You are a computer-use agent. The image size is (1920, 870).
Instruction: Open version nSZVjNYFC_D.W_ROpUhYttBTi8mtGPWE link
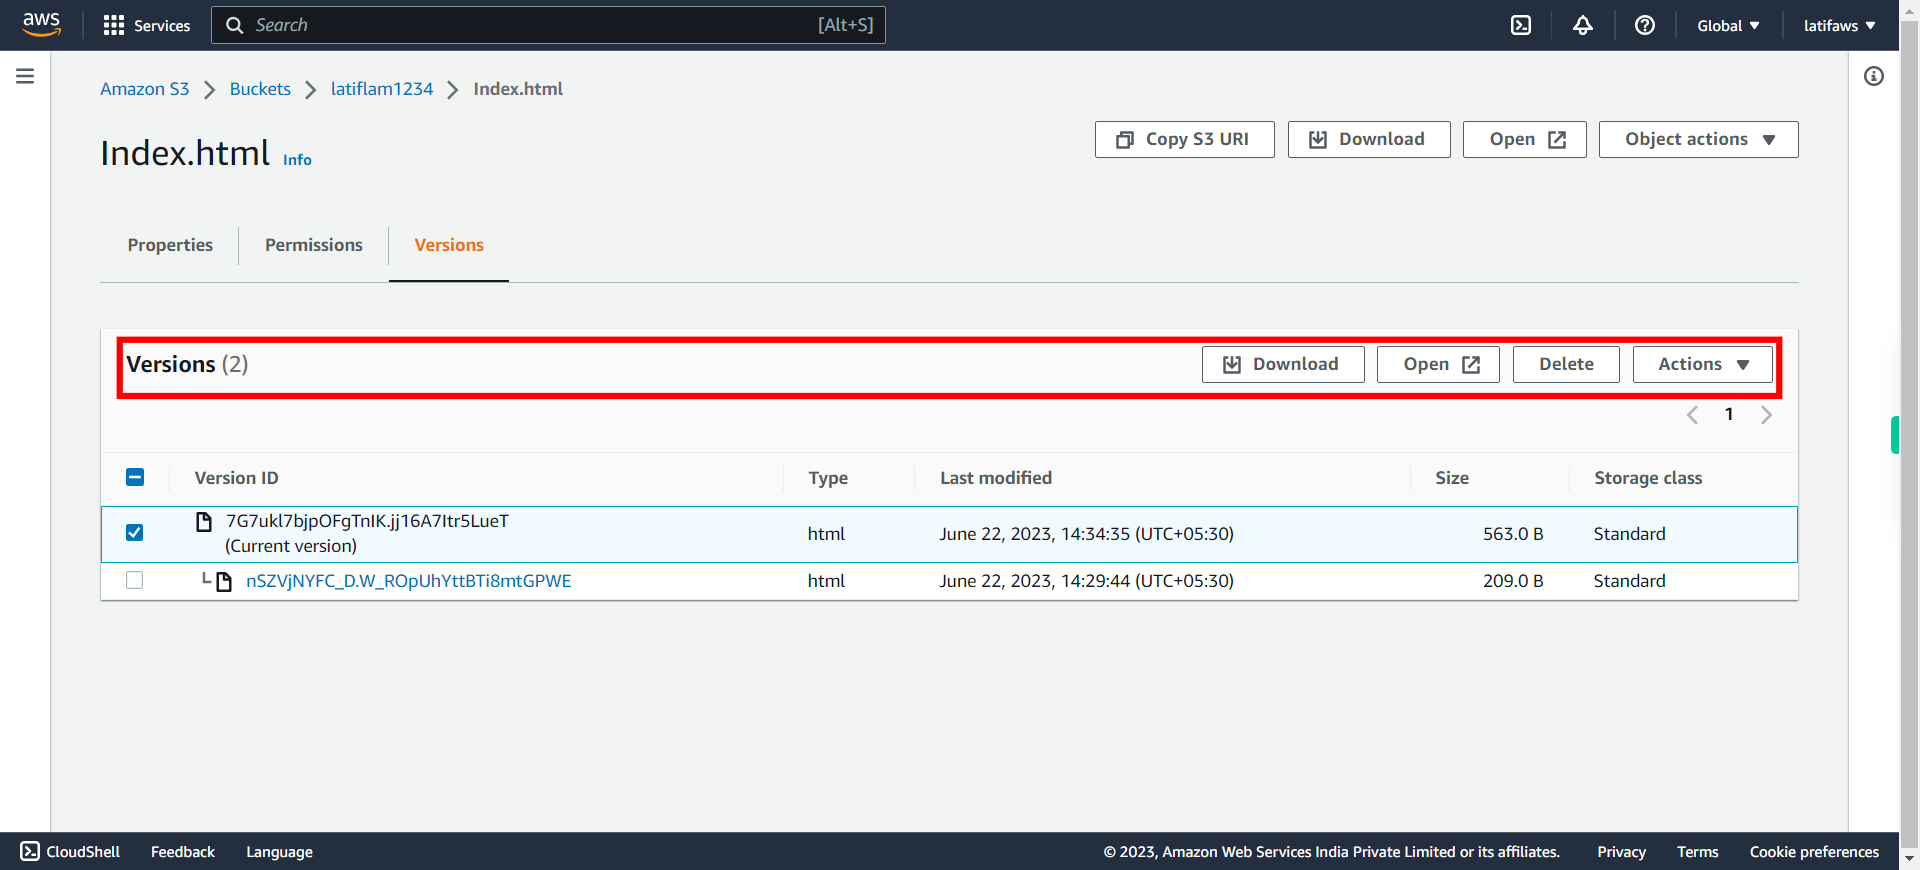tap(408, 581)
